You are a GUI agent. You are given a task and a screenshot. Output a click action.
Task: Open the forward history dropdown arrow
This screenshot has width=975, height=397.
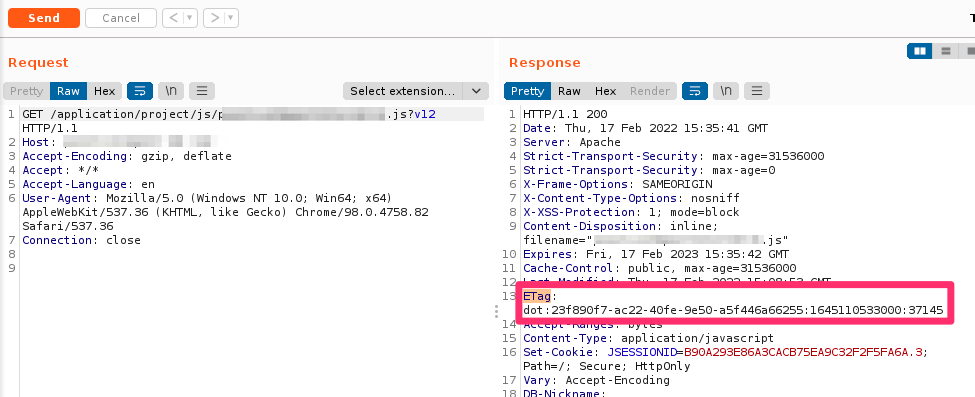pos(231,18)
